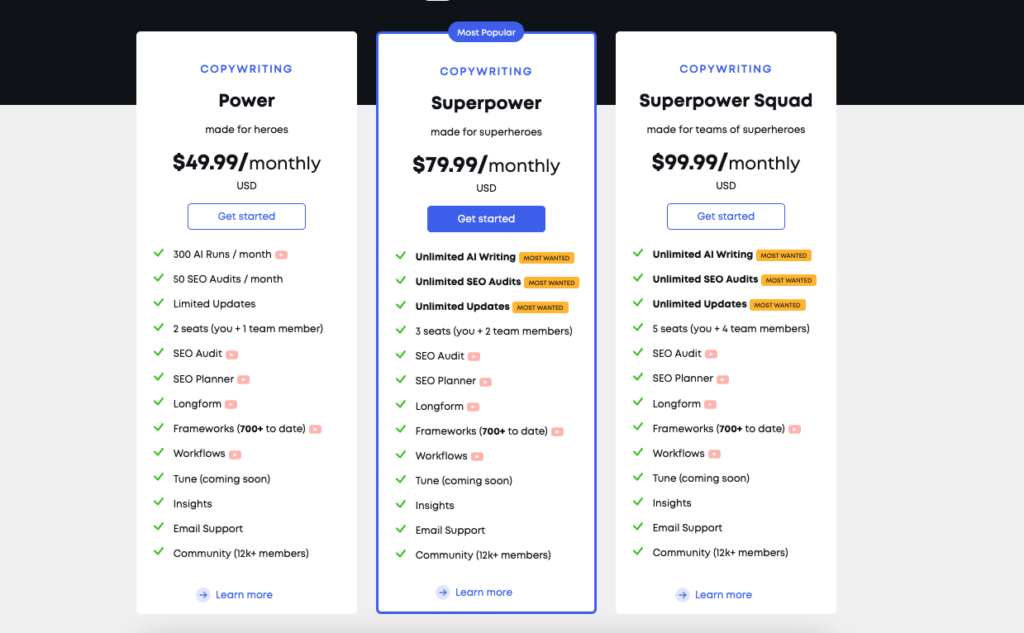Click Workflows video icon in Superpower plan
Viewport: 1024px width, 633px height.
coord(477,457)
